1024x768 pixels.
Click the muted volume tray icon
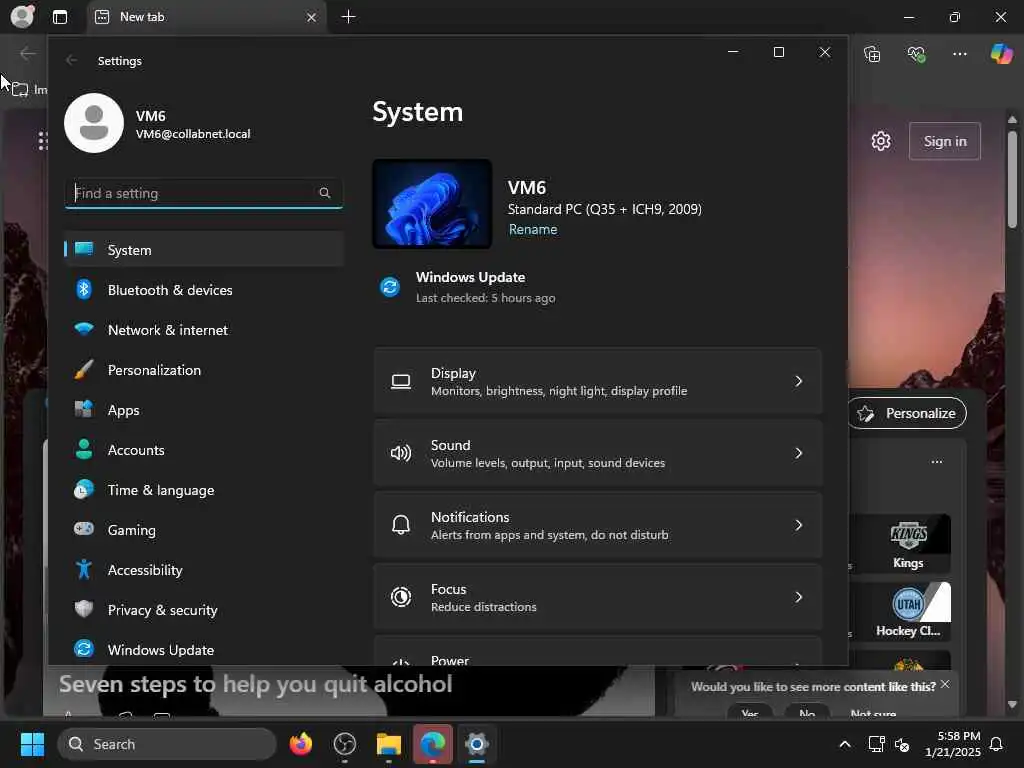pos(902,744)
